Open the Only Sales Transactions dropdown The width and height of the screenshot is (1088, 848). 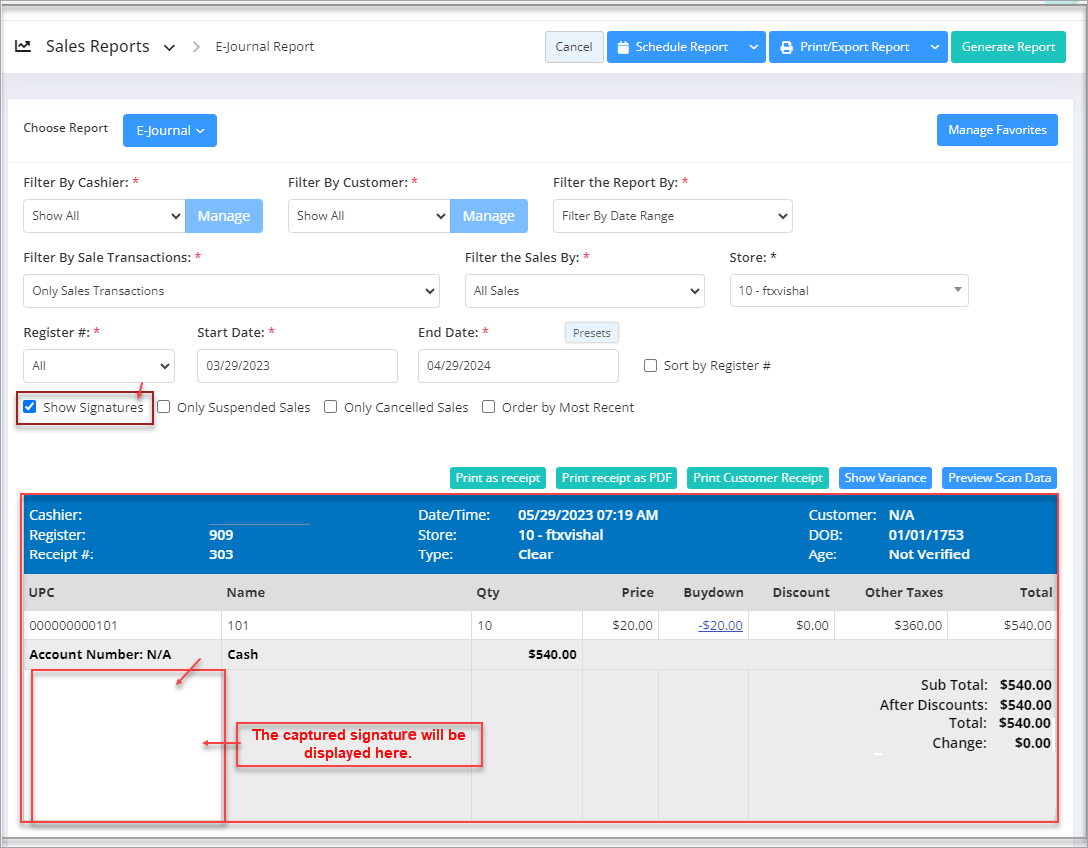tap(231, 291)
